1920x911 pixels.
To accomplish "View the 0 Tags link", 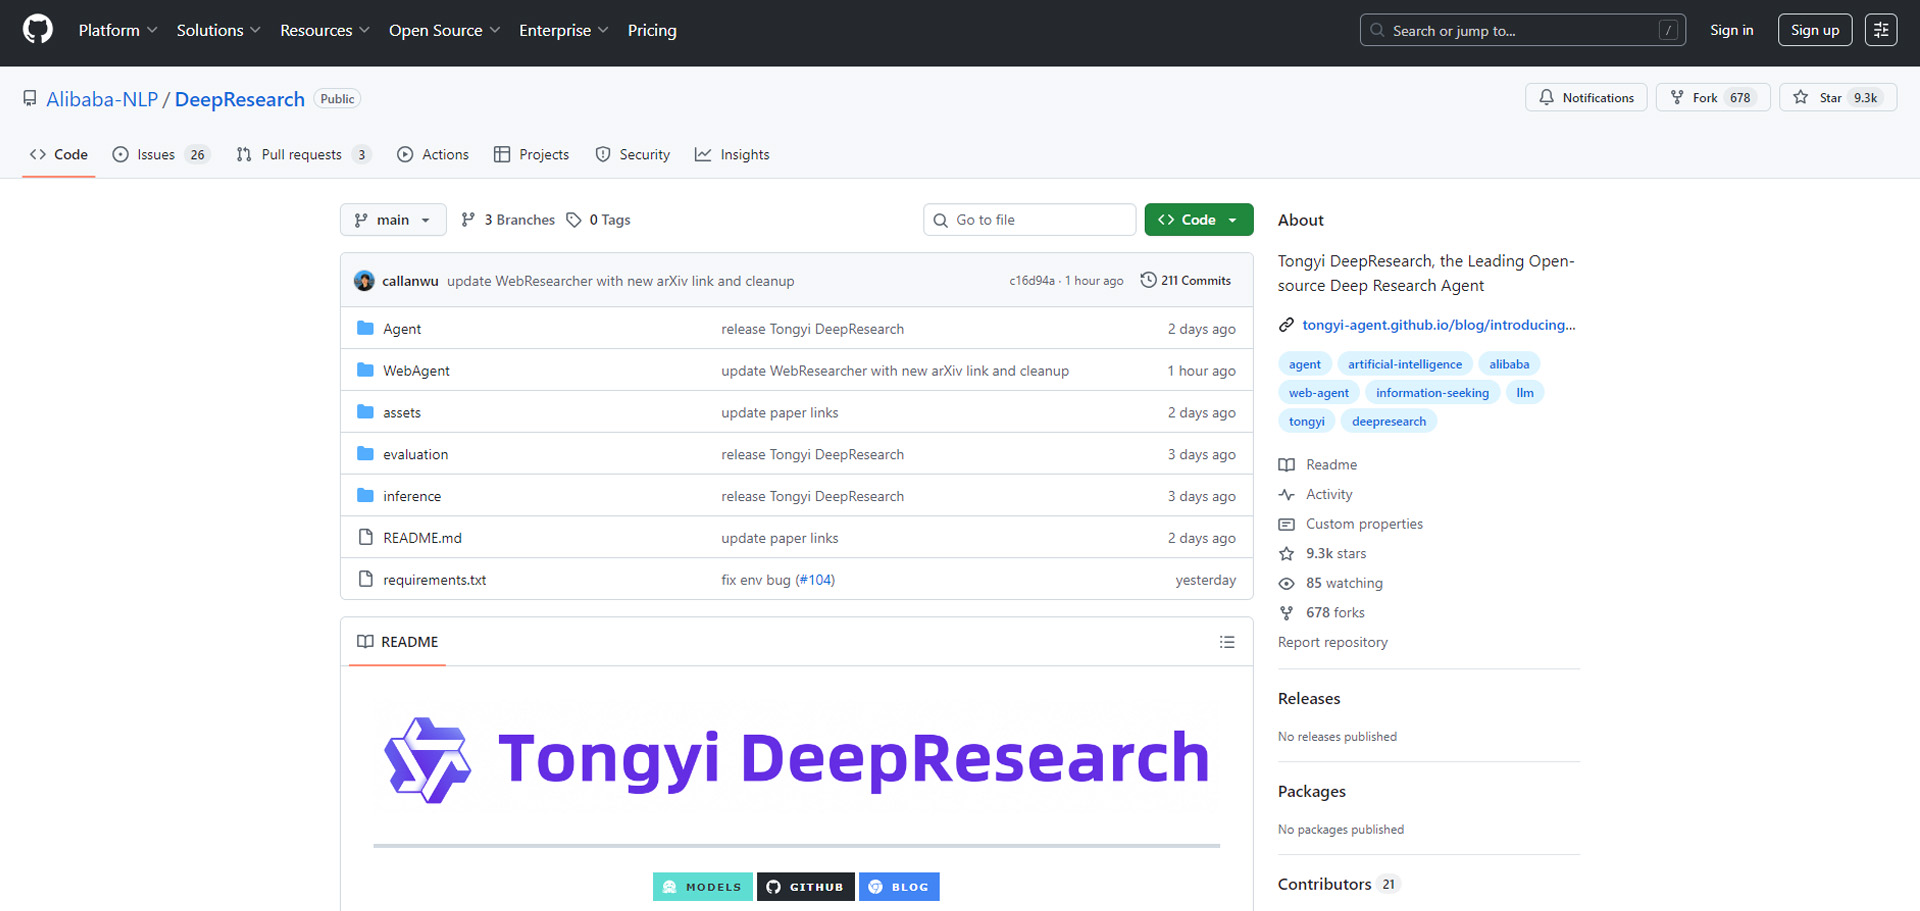I will pyautogui.click(x=599, y=220).
